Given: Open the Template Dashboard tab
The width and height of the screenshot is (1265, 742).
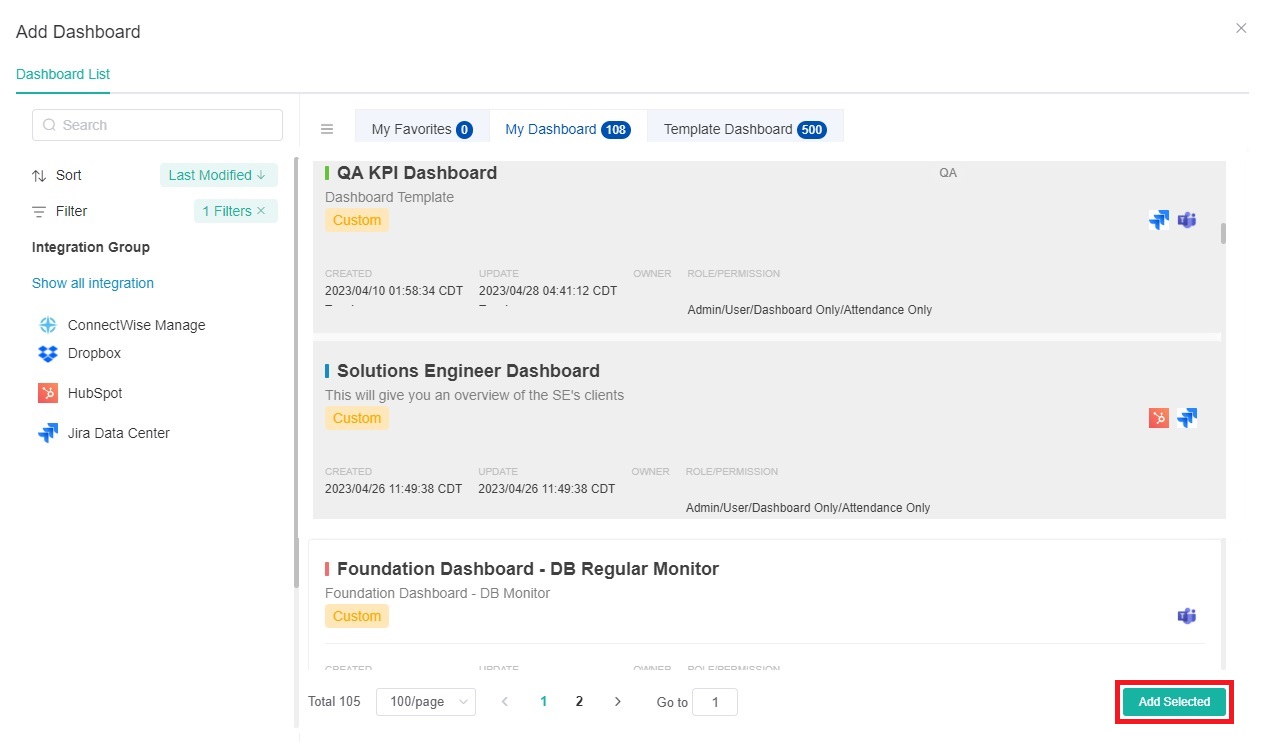Looking at the screenshot, I should click(x=744, y=128).
